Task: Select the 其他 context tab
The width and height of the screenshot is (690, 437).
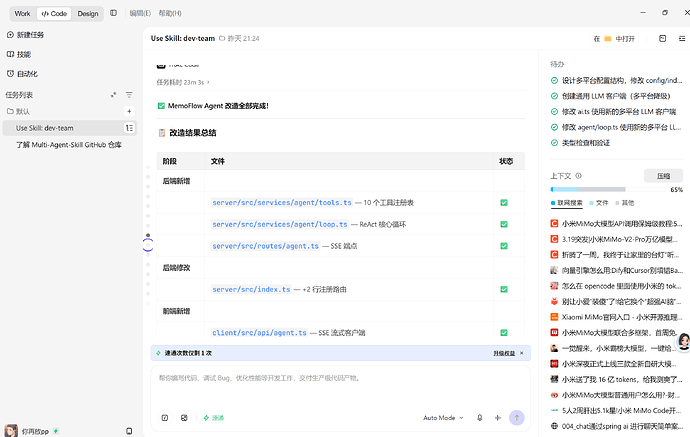Action: 625,203
